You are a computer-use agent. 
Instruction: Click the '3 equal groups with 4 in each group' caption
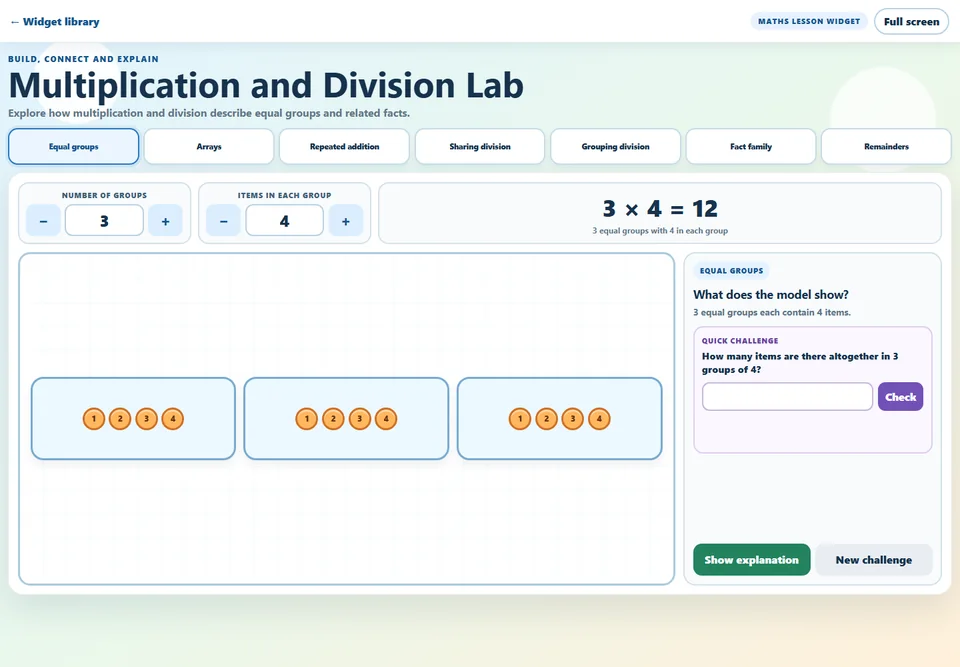click(660, 231)
